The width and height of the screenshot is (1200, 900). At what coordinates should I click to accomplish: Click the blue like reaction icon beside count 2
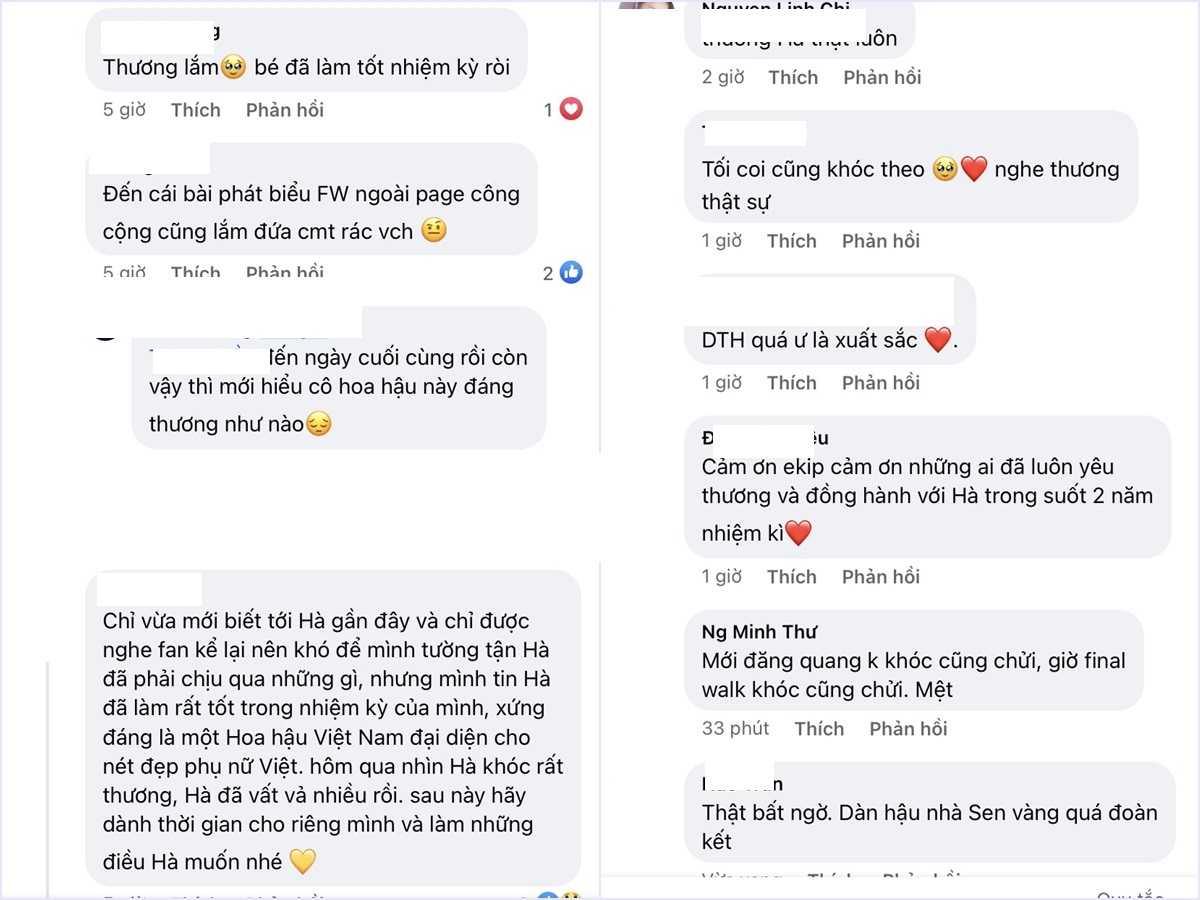(x=571, y=272)
